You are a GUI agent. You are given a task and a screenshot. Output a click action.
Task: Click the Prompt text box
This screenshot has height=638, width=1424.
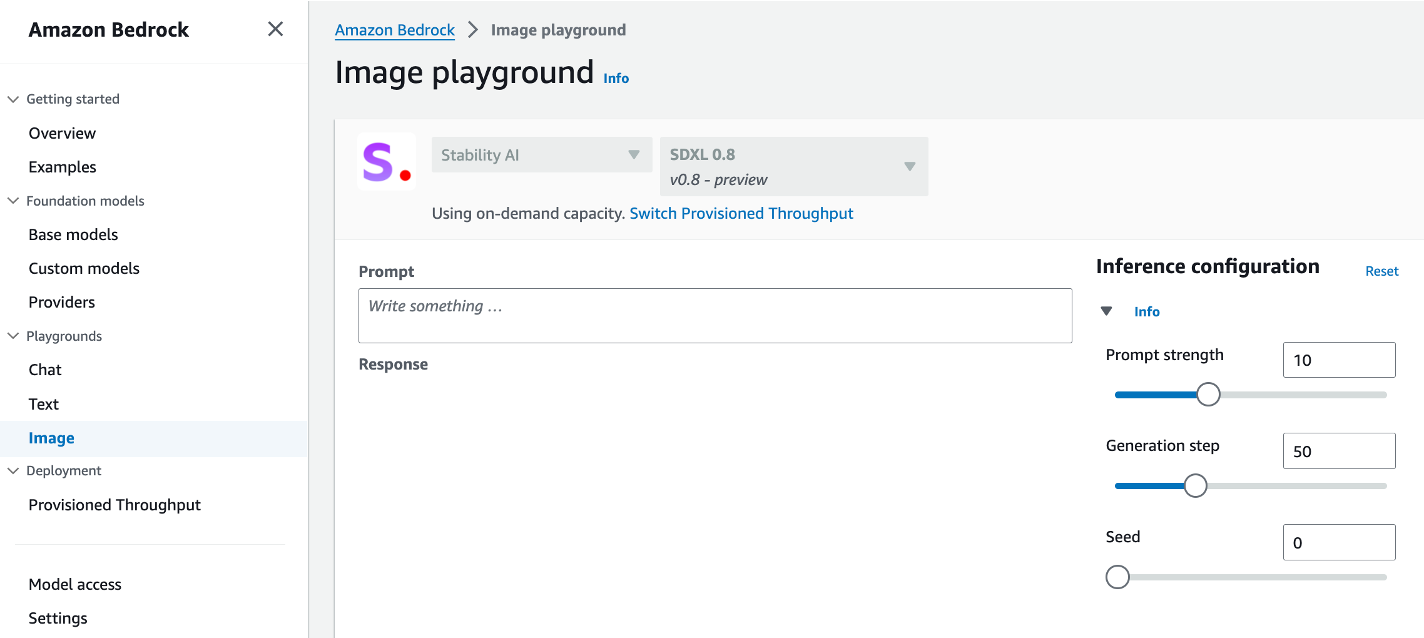(x=715, y=316)
